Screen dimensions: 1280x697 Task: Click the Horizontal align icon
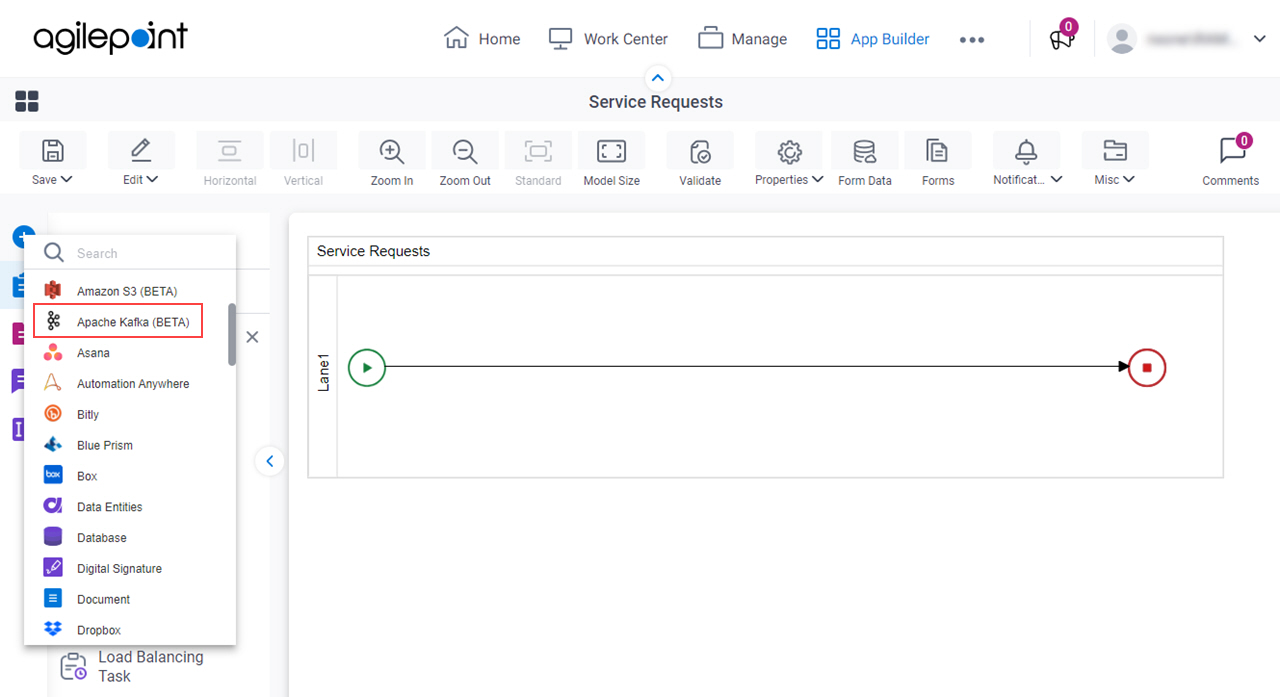[x=230, y=151]
